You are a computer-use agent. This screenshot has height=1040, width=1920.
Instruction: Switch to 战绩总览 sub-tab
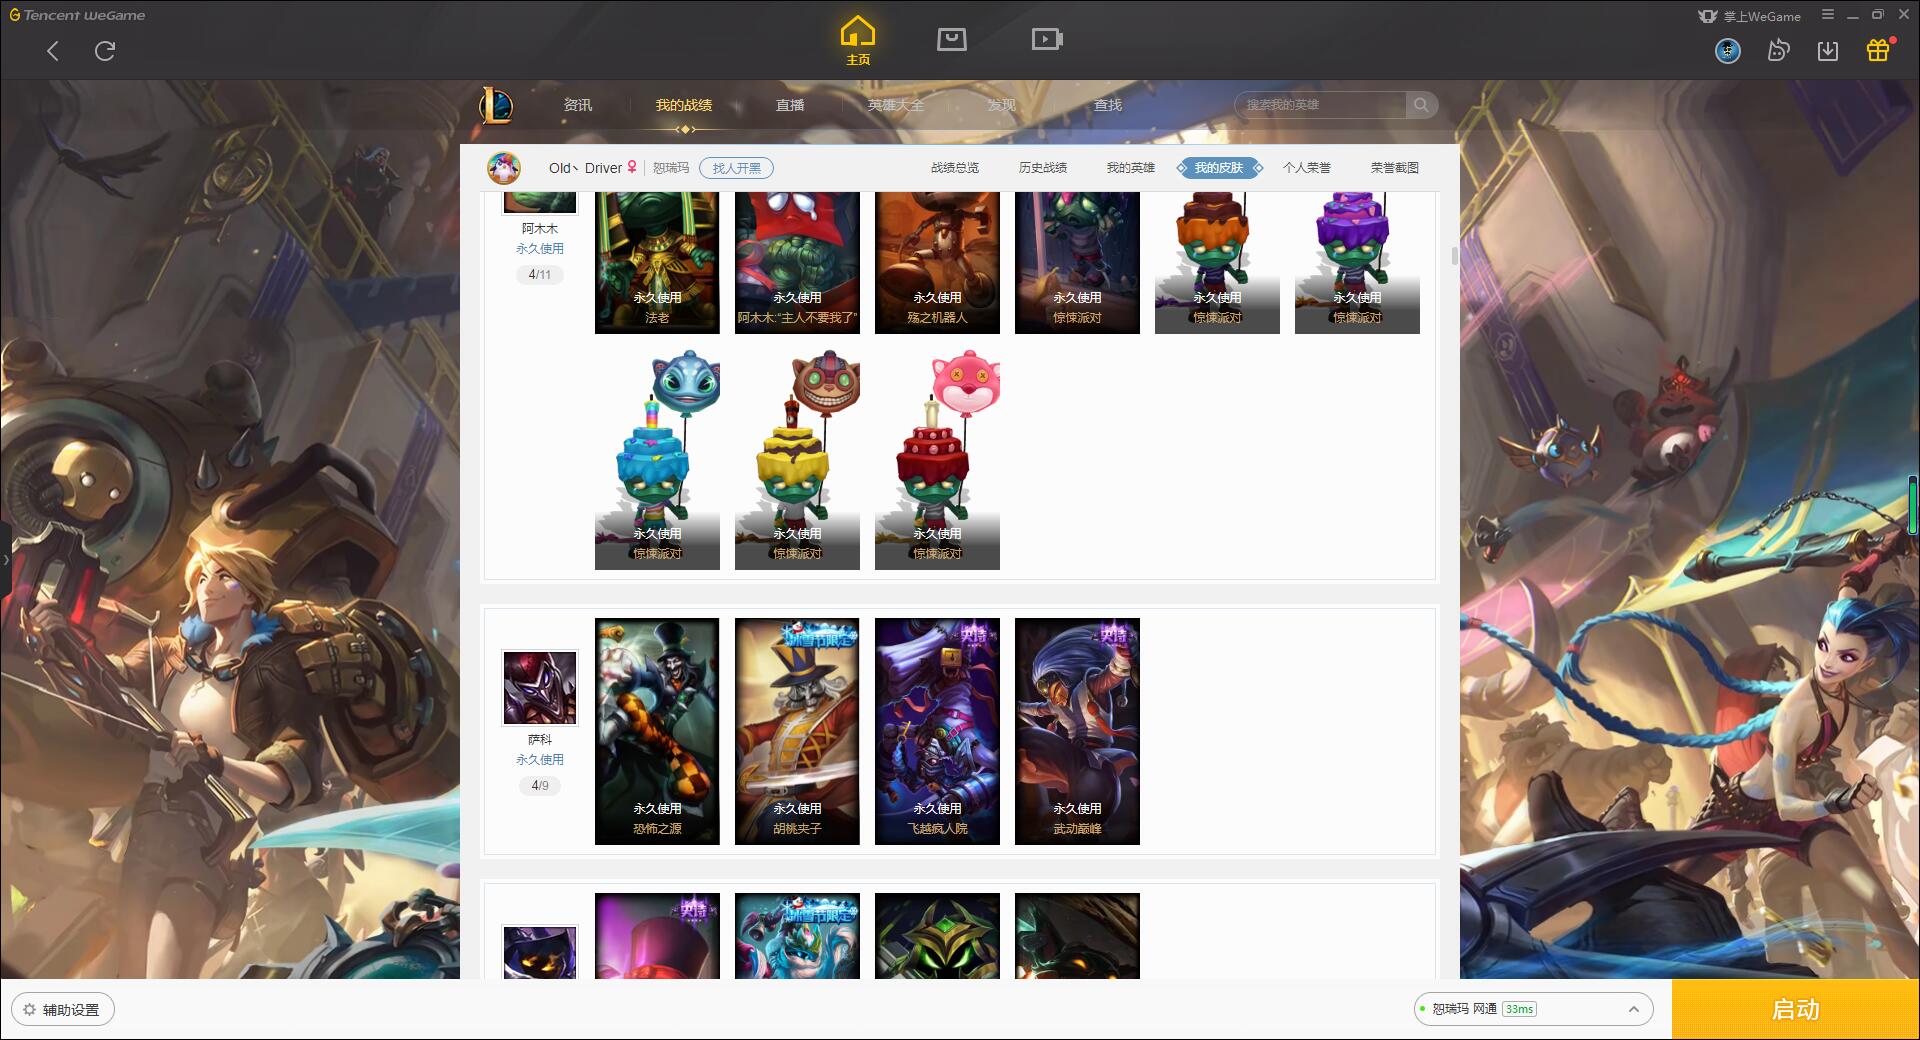(x=955, y=168)
